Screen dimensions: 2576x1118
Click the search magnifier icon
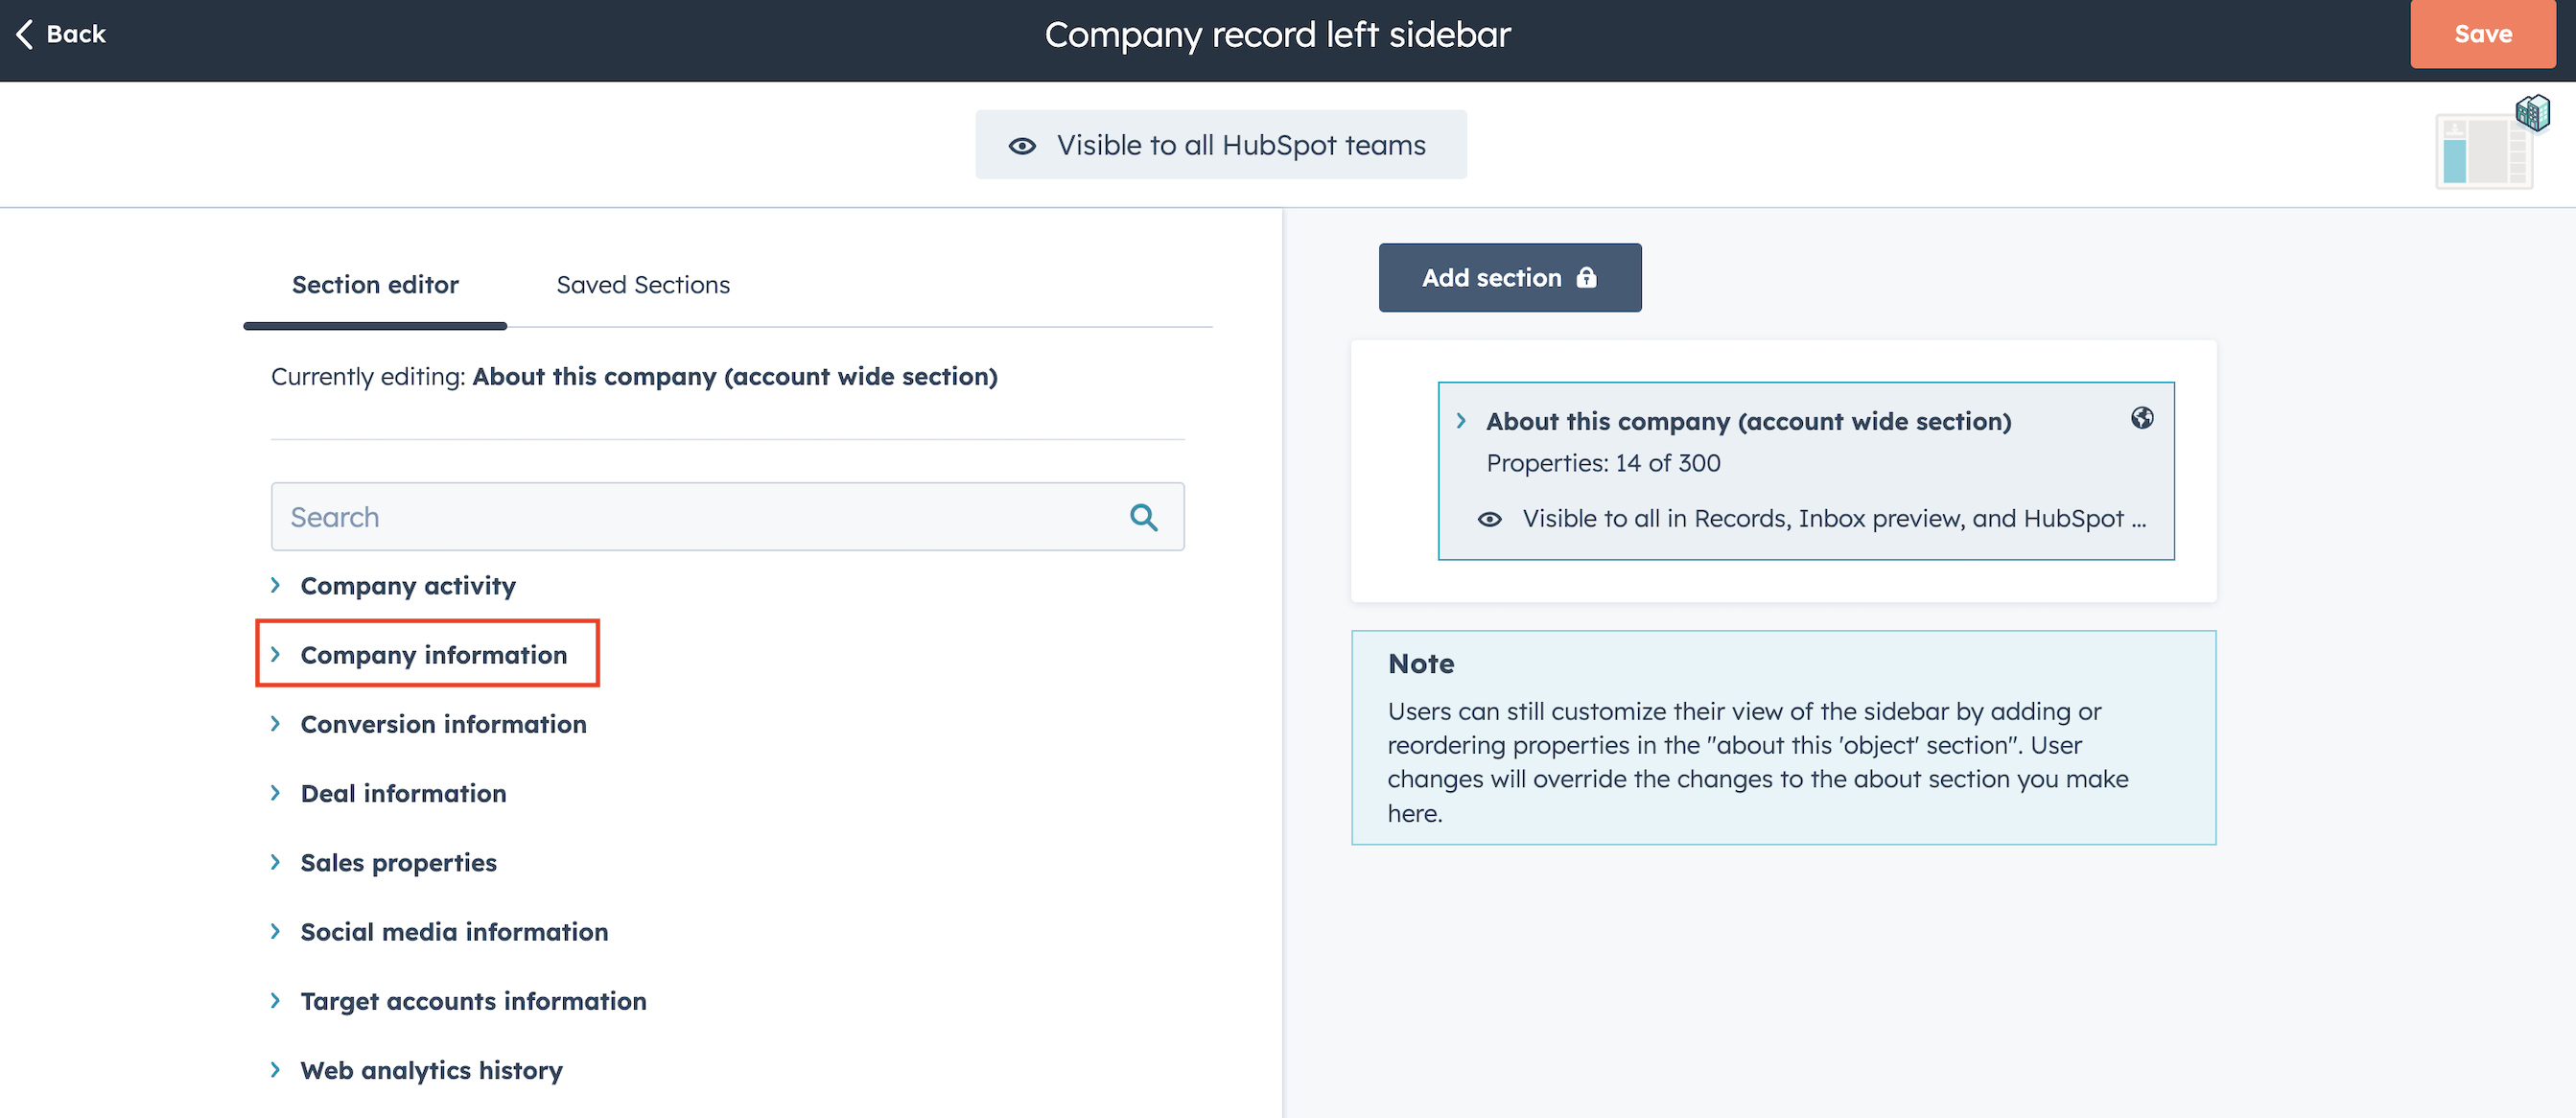(1143, 517)
